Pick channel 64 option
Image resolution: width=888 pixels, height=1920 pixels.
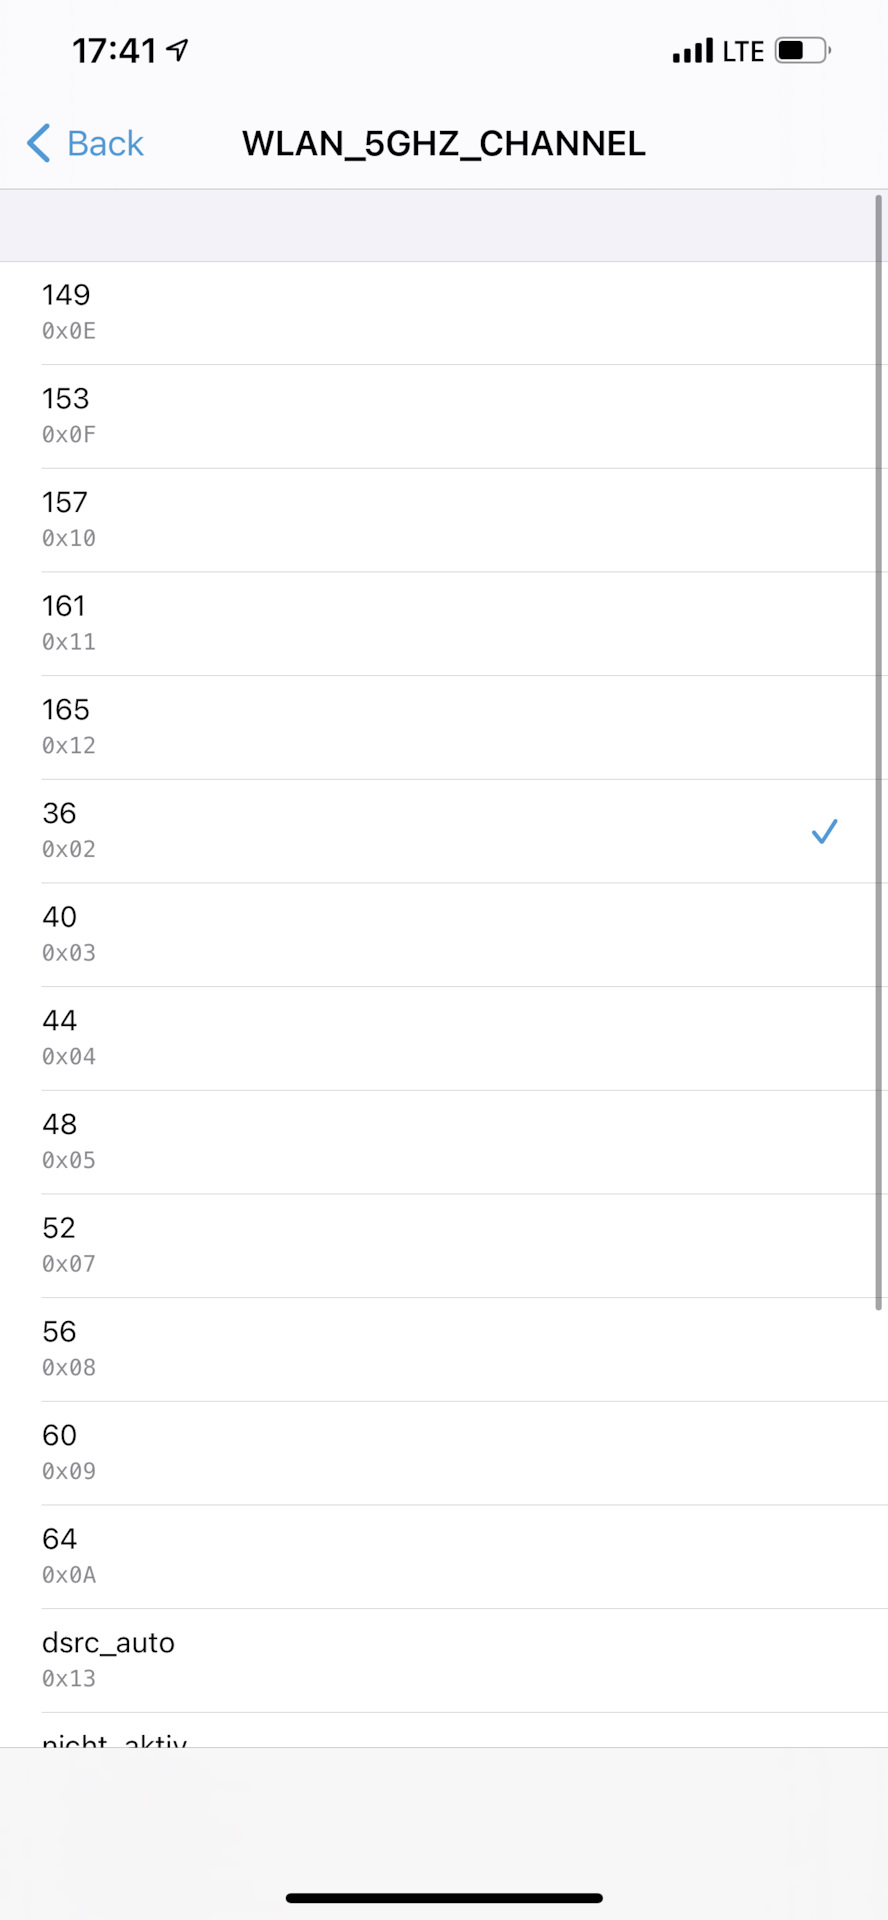pyautogui.click(x=444, y=1556)
